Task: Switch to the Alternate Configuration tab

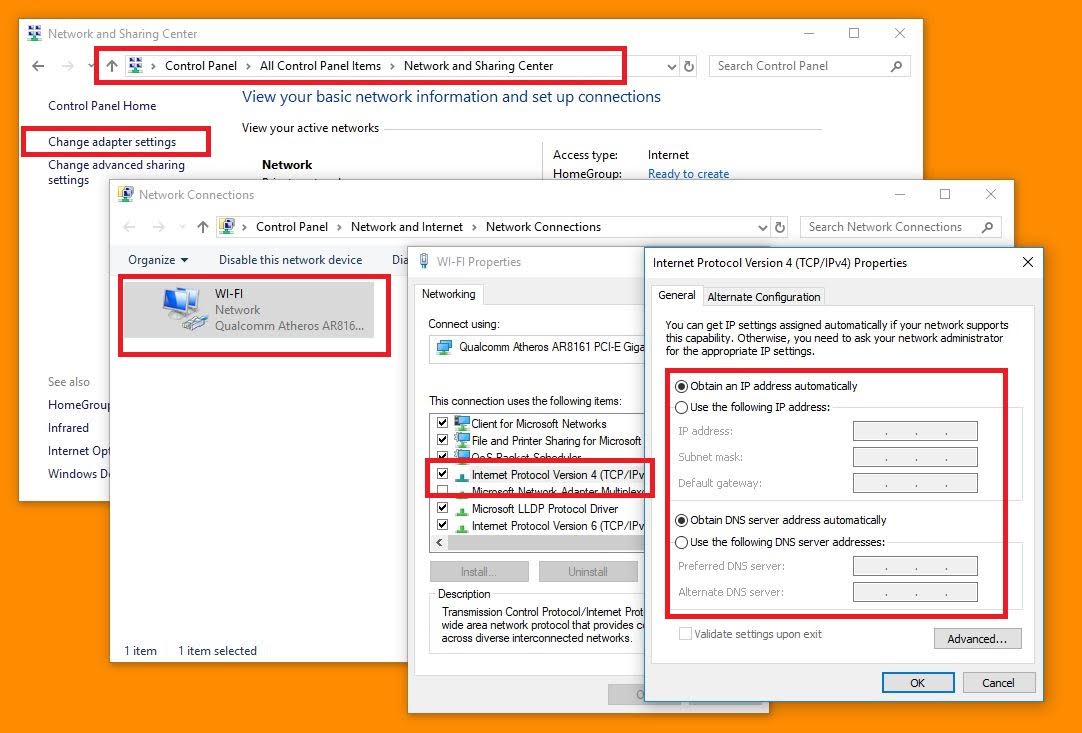Action: coord(764,297)
